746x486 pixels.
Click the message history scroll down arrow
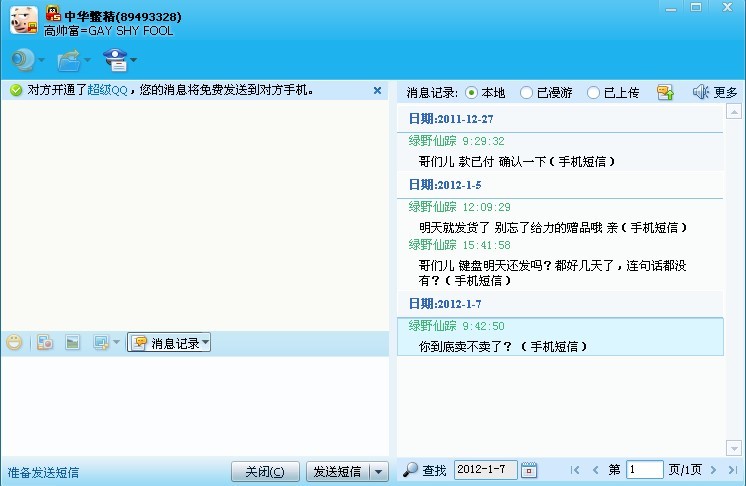[734, 448]
